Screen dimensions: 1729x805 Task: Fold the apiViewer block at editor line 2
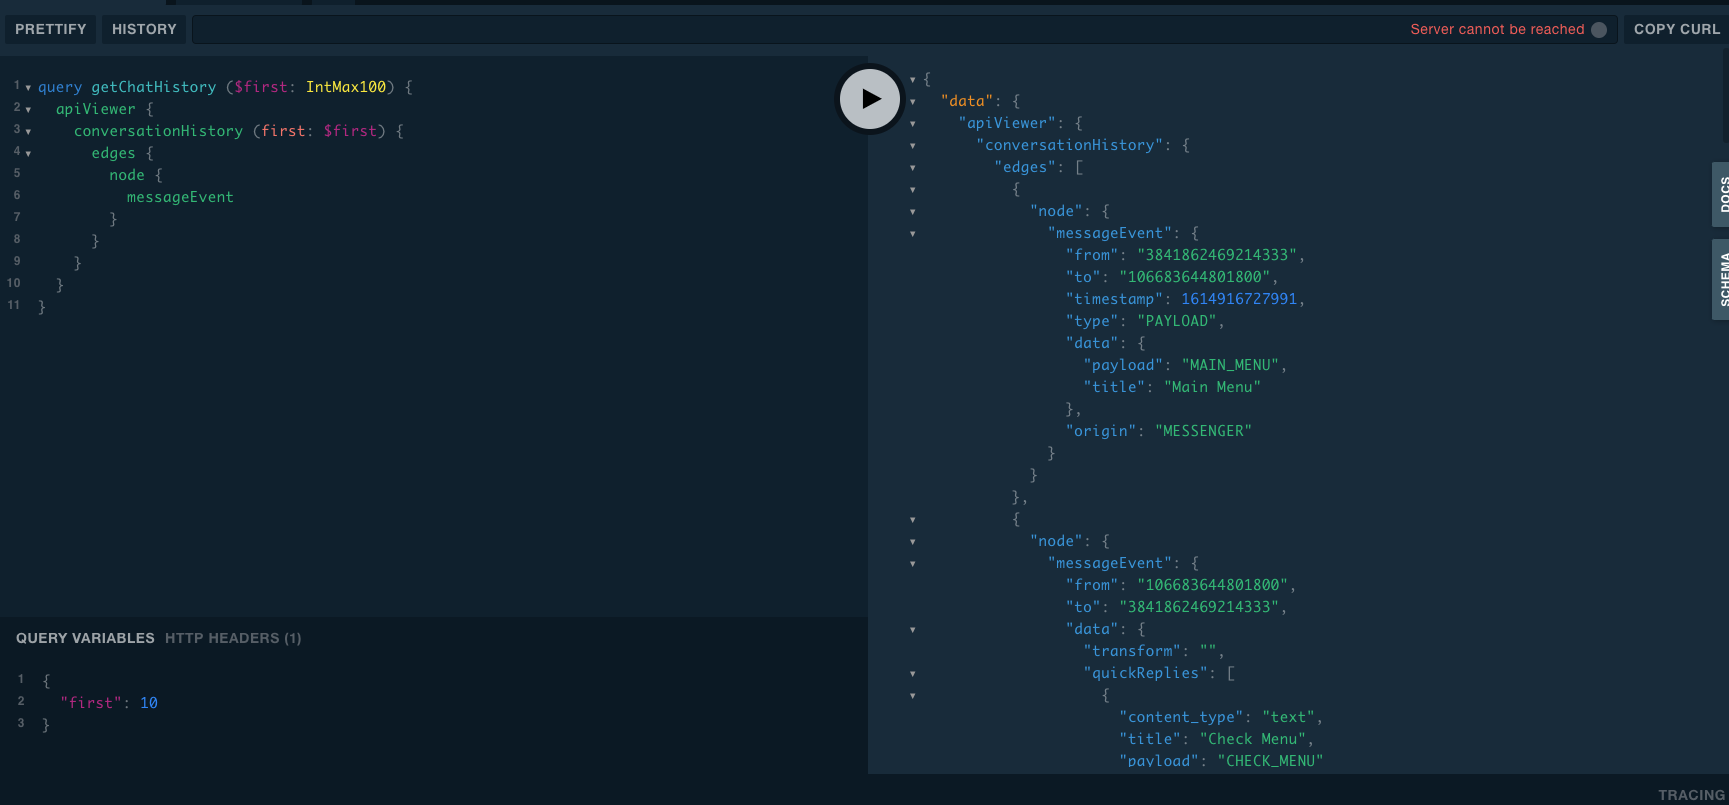pos(28,110)
